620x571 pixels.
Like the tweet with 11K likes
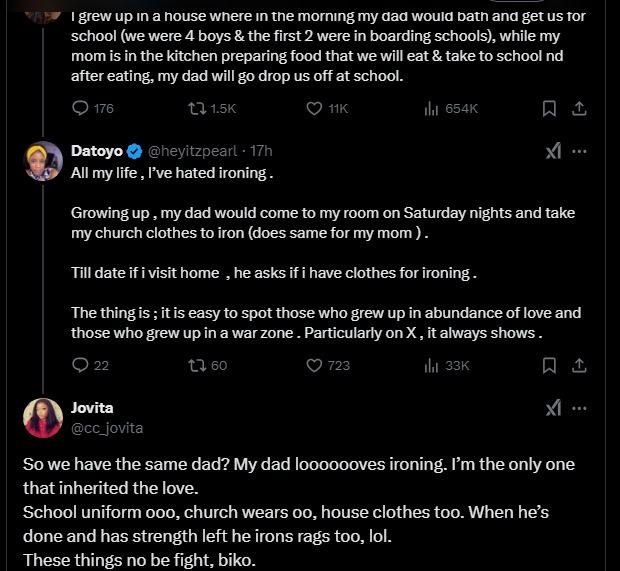314,108
